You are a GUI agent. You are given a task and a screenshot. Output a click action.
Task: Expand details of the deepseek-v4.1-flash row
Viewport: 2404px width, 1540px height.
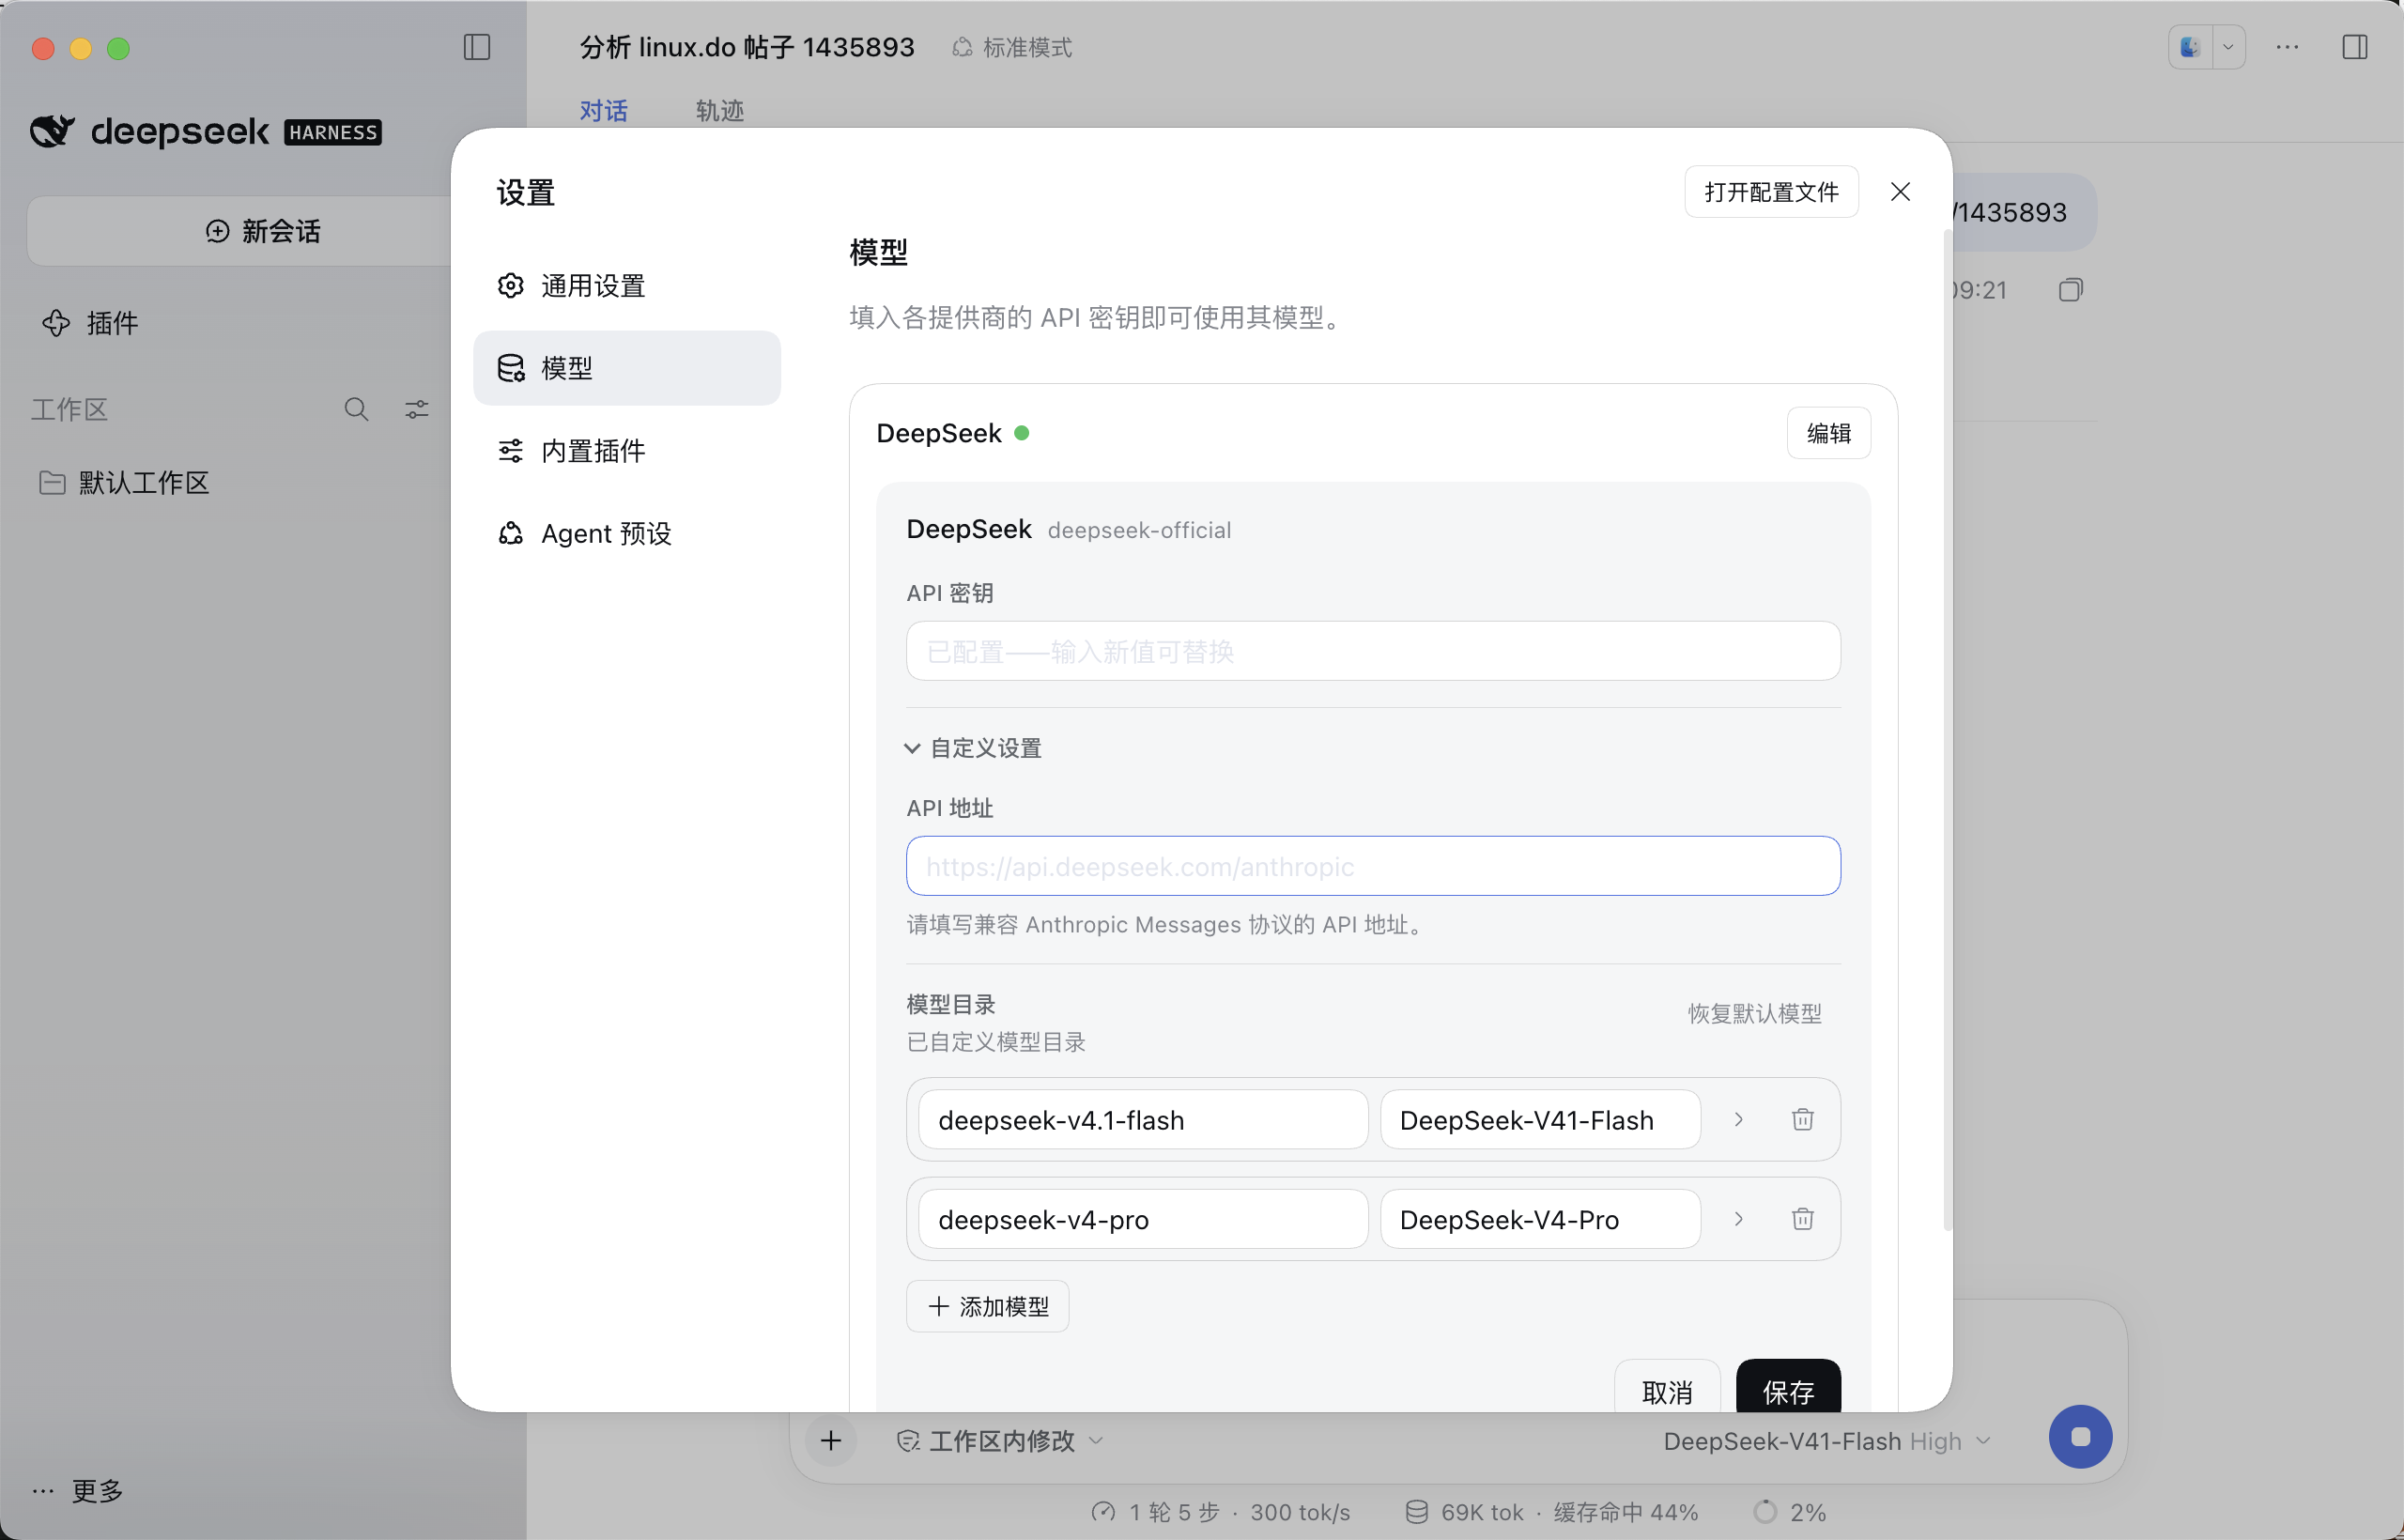coord(1739,1119)
